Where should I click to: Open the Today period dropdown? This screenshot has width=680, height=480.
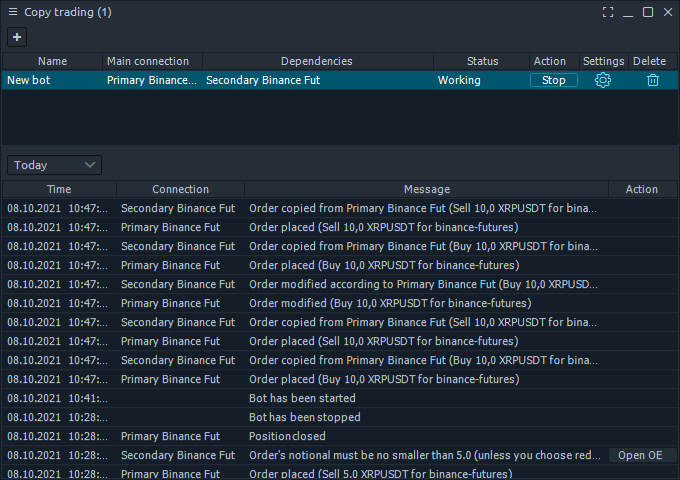tap(55, 165)
